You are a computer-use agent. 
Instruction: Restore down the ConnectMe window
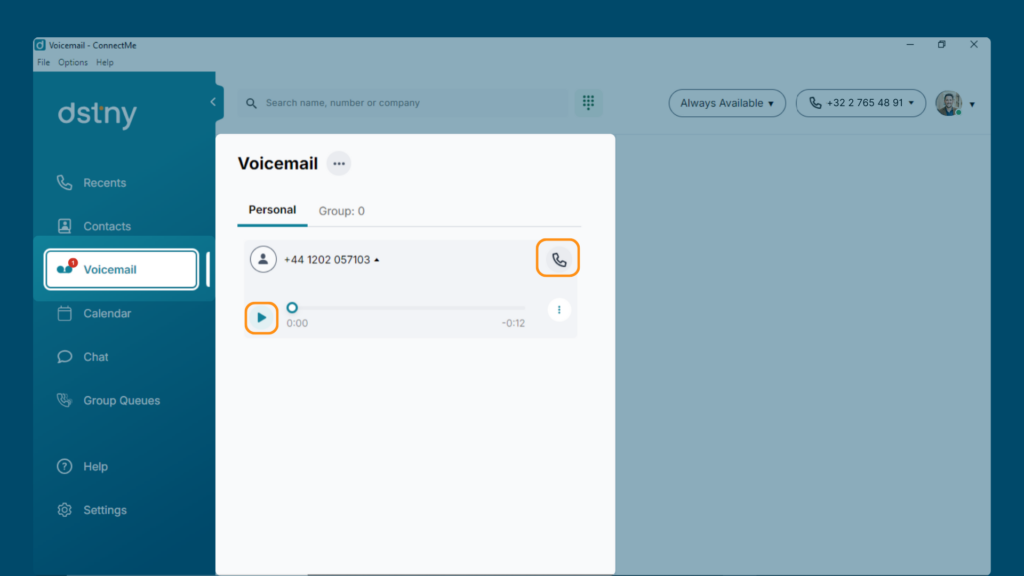942,44
